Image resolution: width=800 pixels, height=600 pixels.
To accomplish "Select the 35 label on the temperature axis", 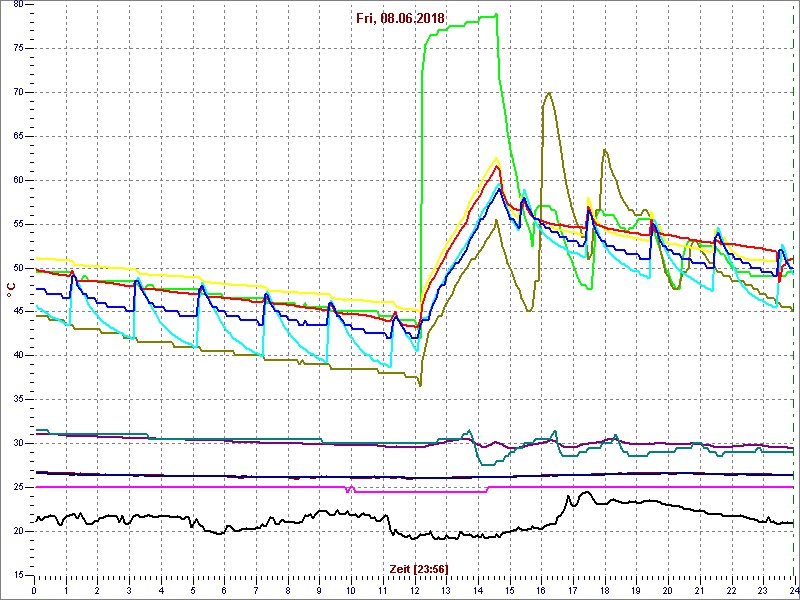I will pos(17,399).
